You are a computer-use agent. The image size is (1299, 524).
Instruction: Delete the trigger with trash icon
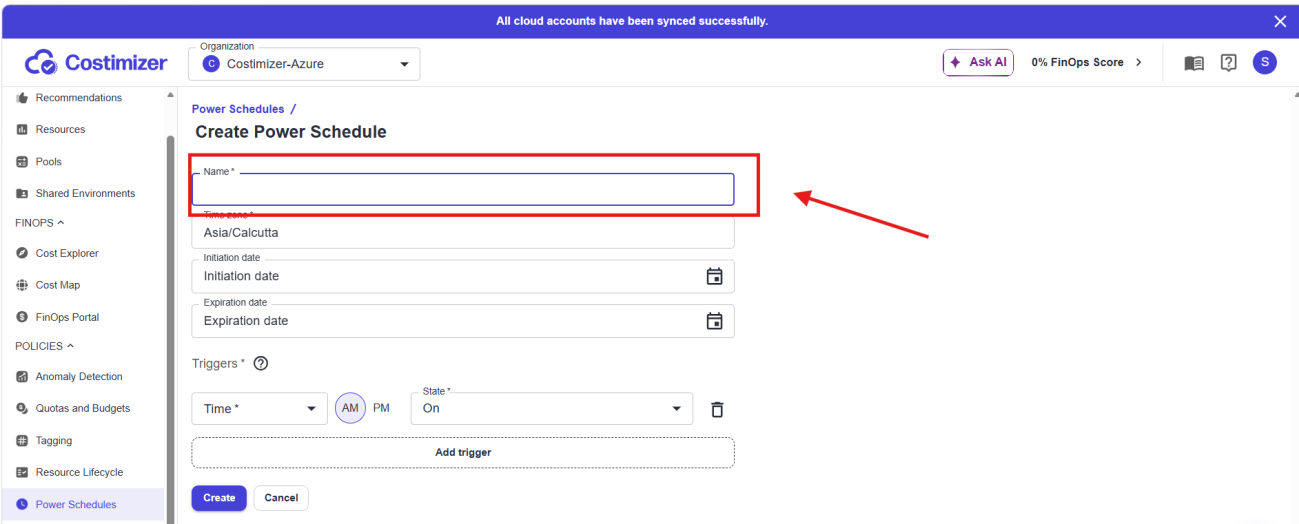[717, 409]
